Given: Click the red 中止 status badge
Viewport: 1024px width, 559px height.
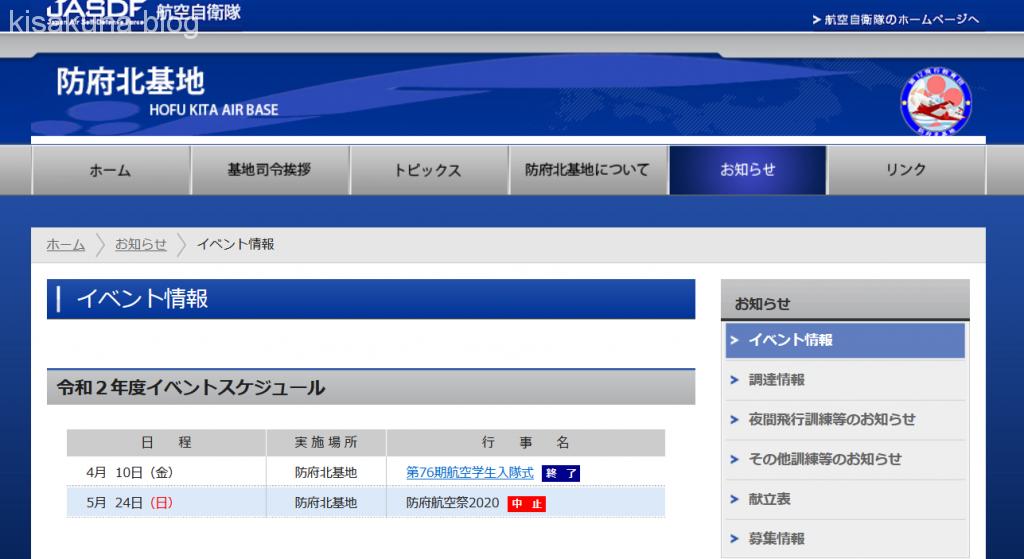Looking at the screenshot, I should click(526, 503).
